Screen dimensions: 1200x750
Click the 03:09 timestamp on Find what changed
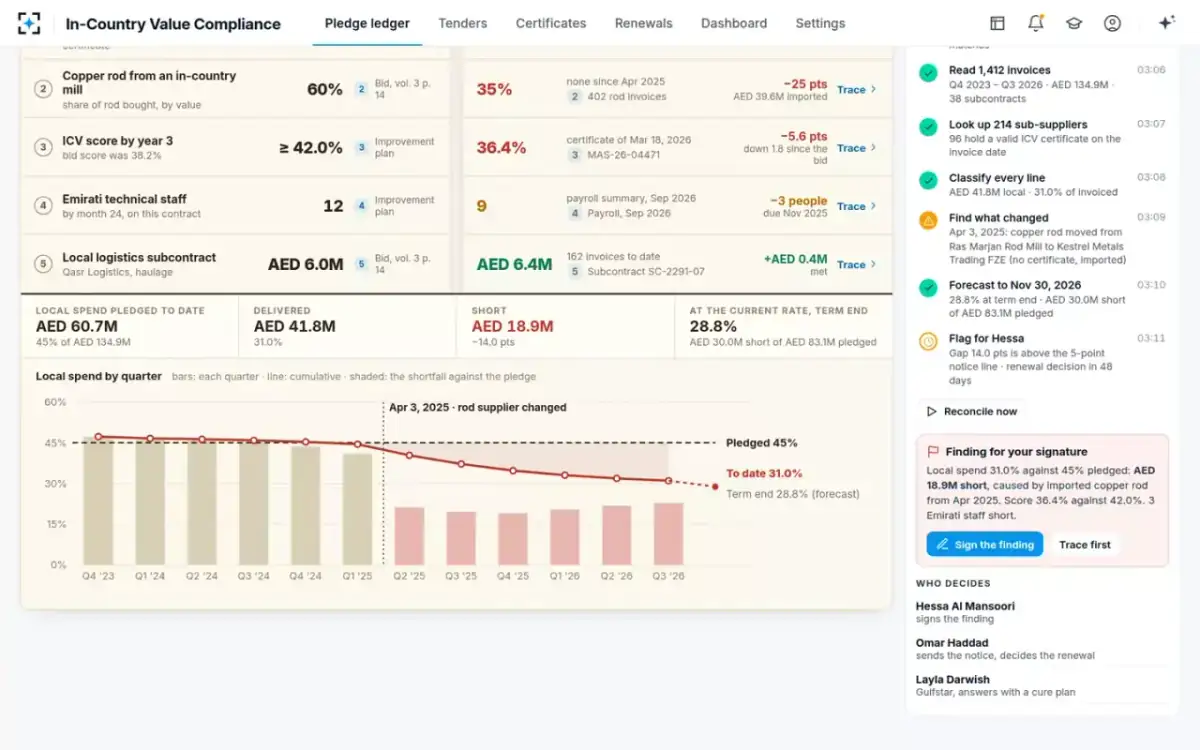[1151, 217]
